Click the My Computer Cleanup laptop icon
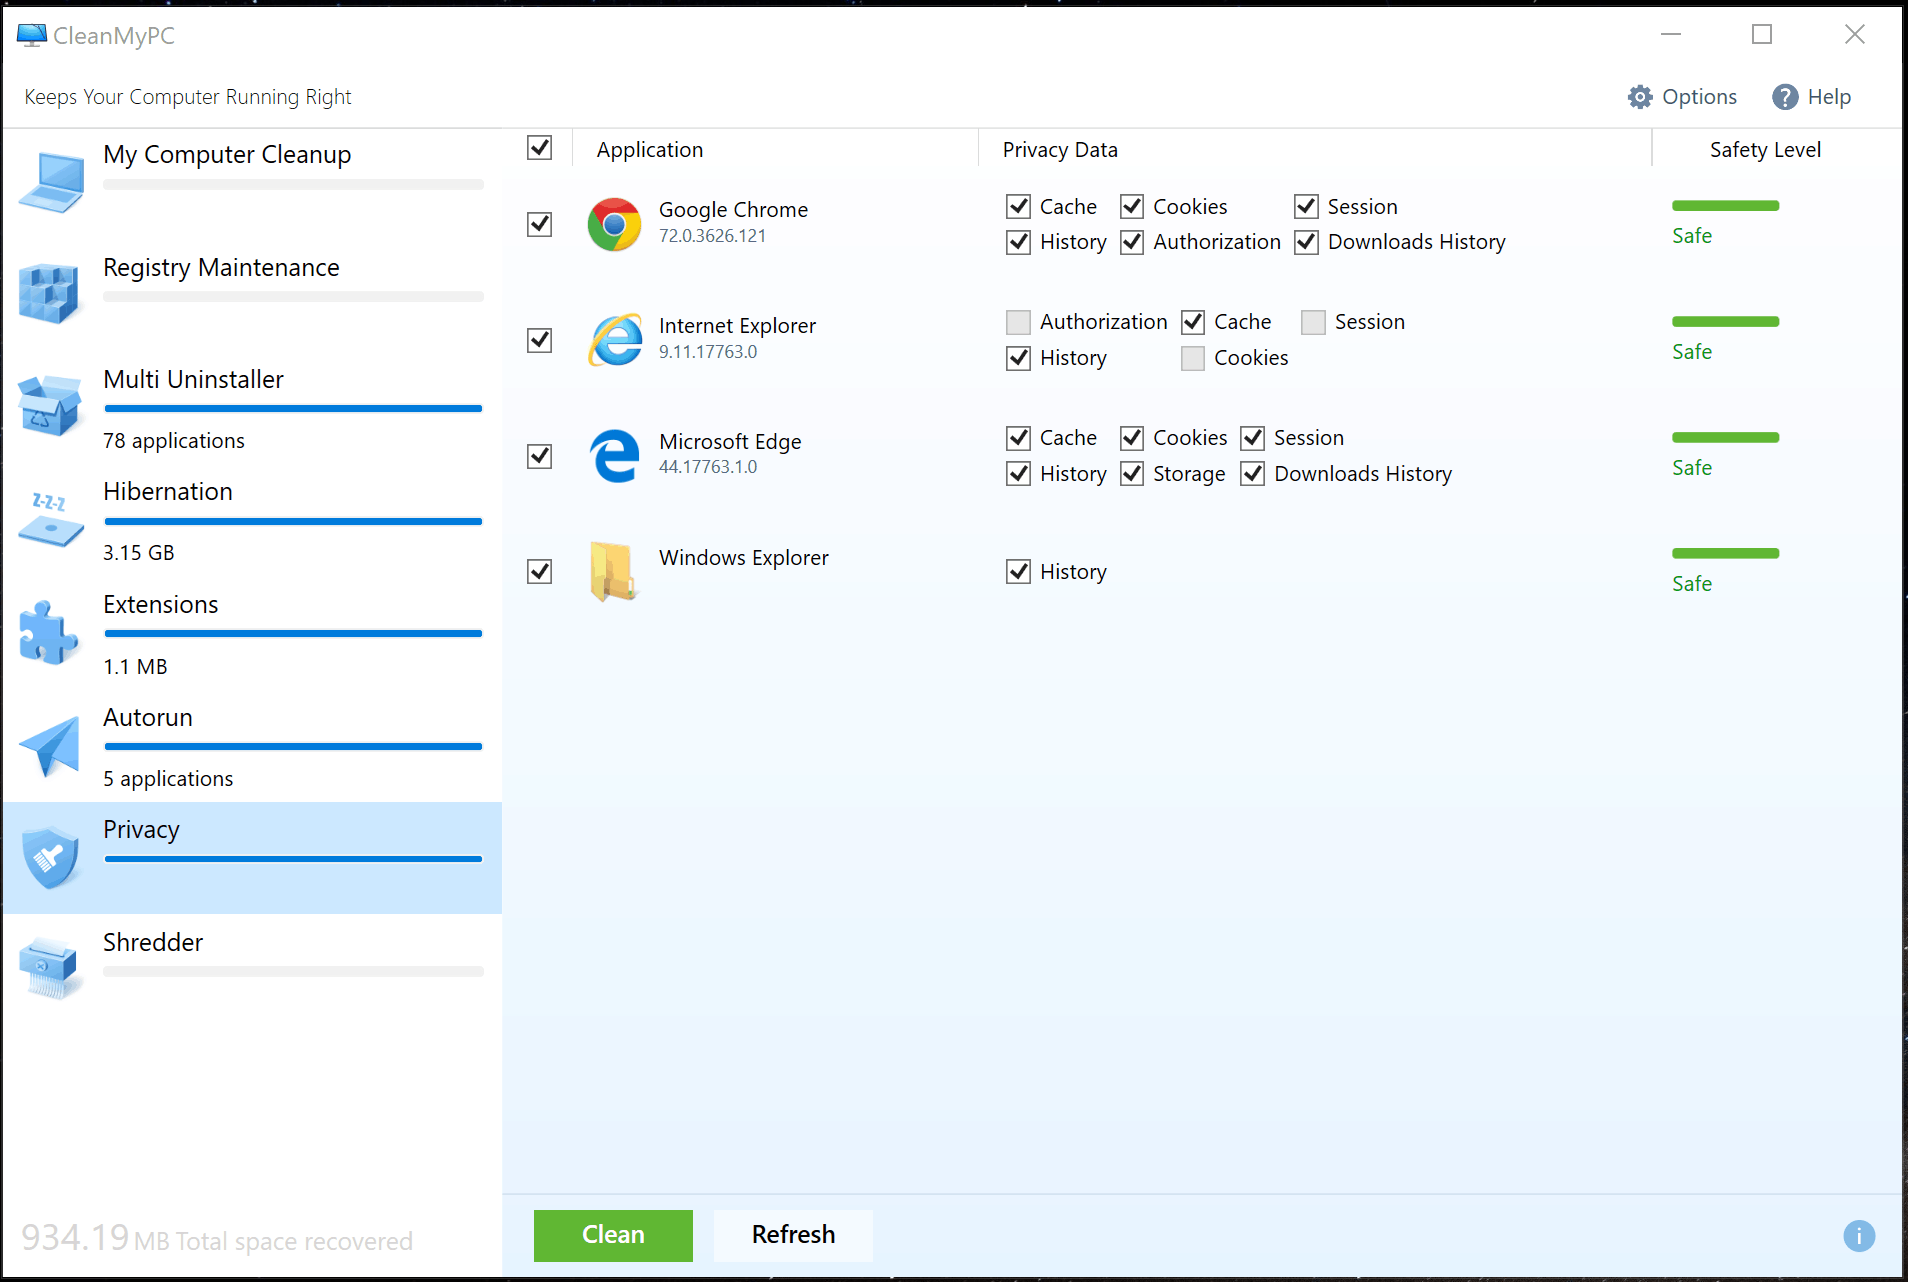Image resolution: width=1908 pixels, height=1282 pixels. coord(51,183)
